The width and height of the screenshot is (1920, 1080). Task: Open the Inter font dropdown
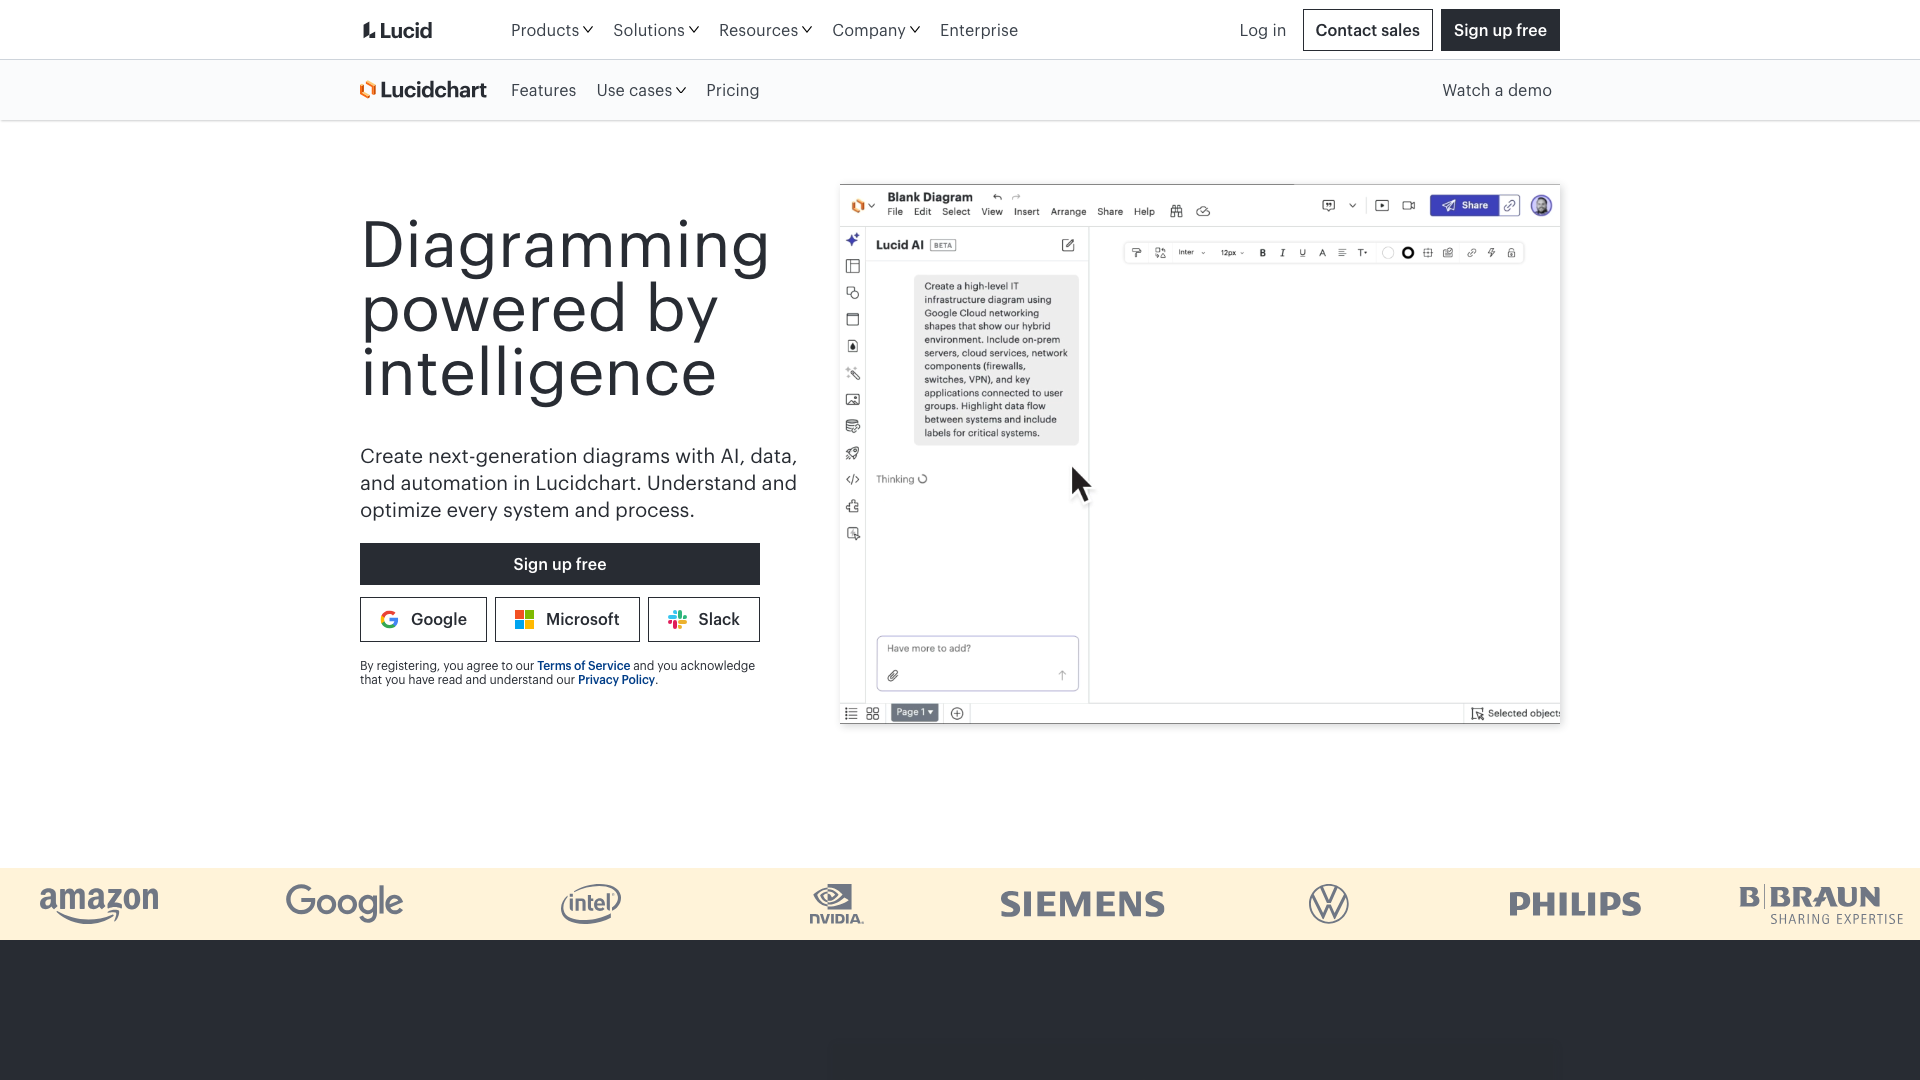coord(1192,253)
